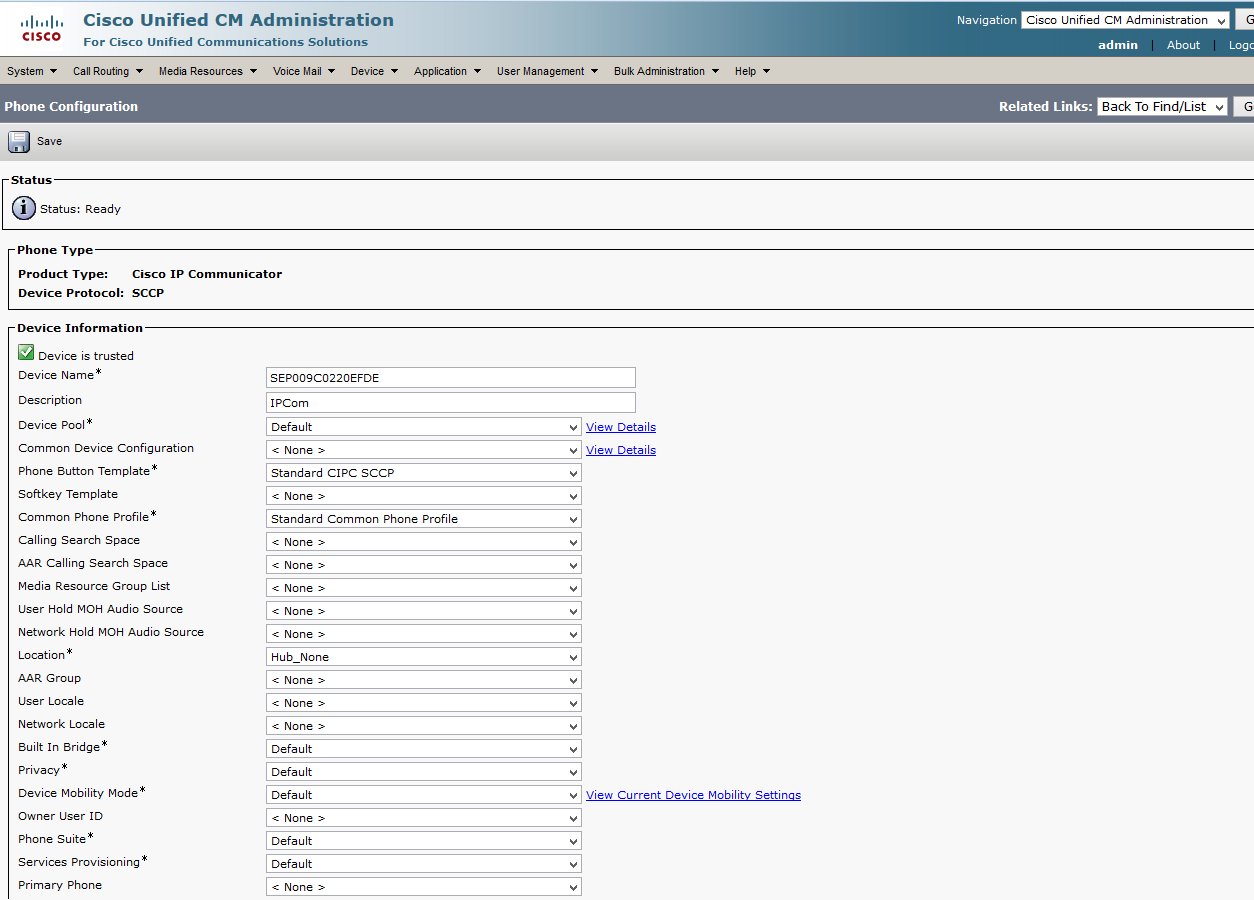
Task: Open the Common Phone Profile dropdown
Action: (x=424, y=519)
